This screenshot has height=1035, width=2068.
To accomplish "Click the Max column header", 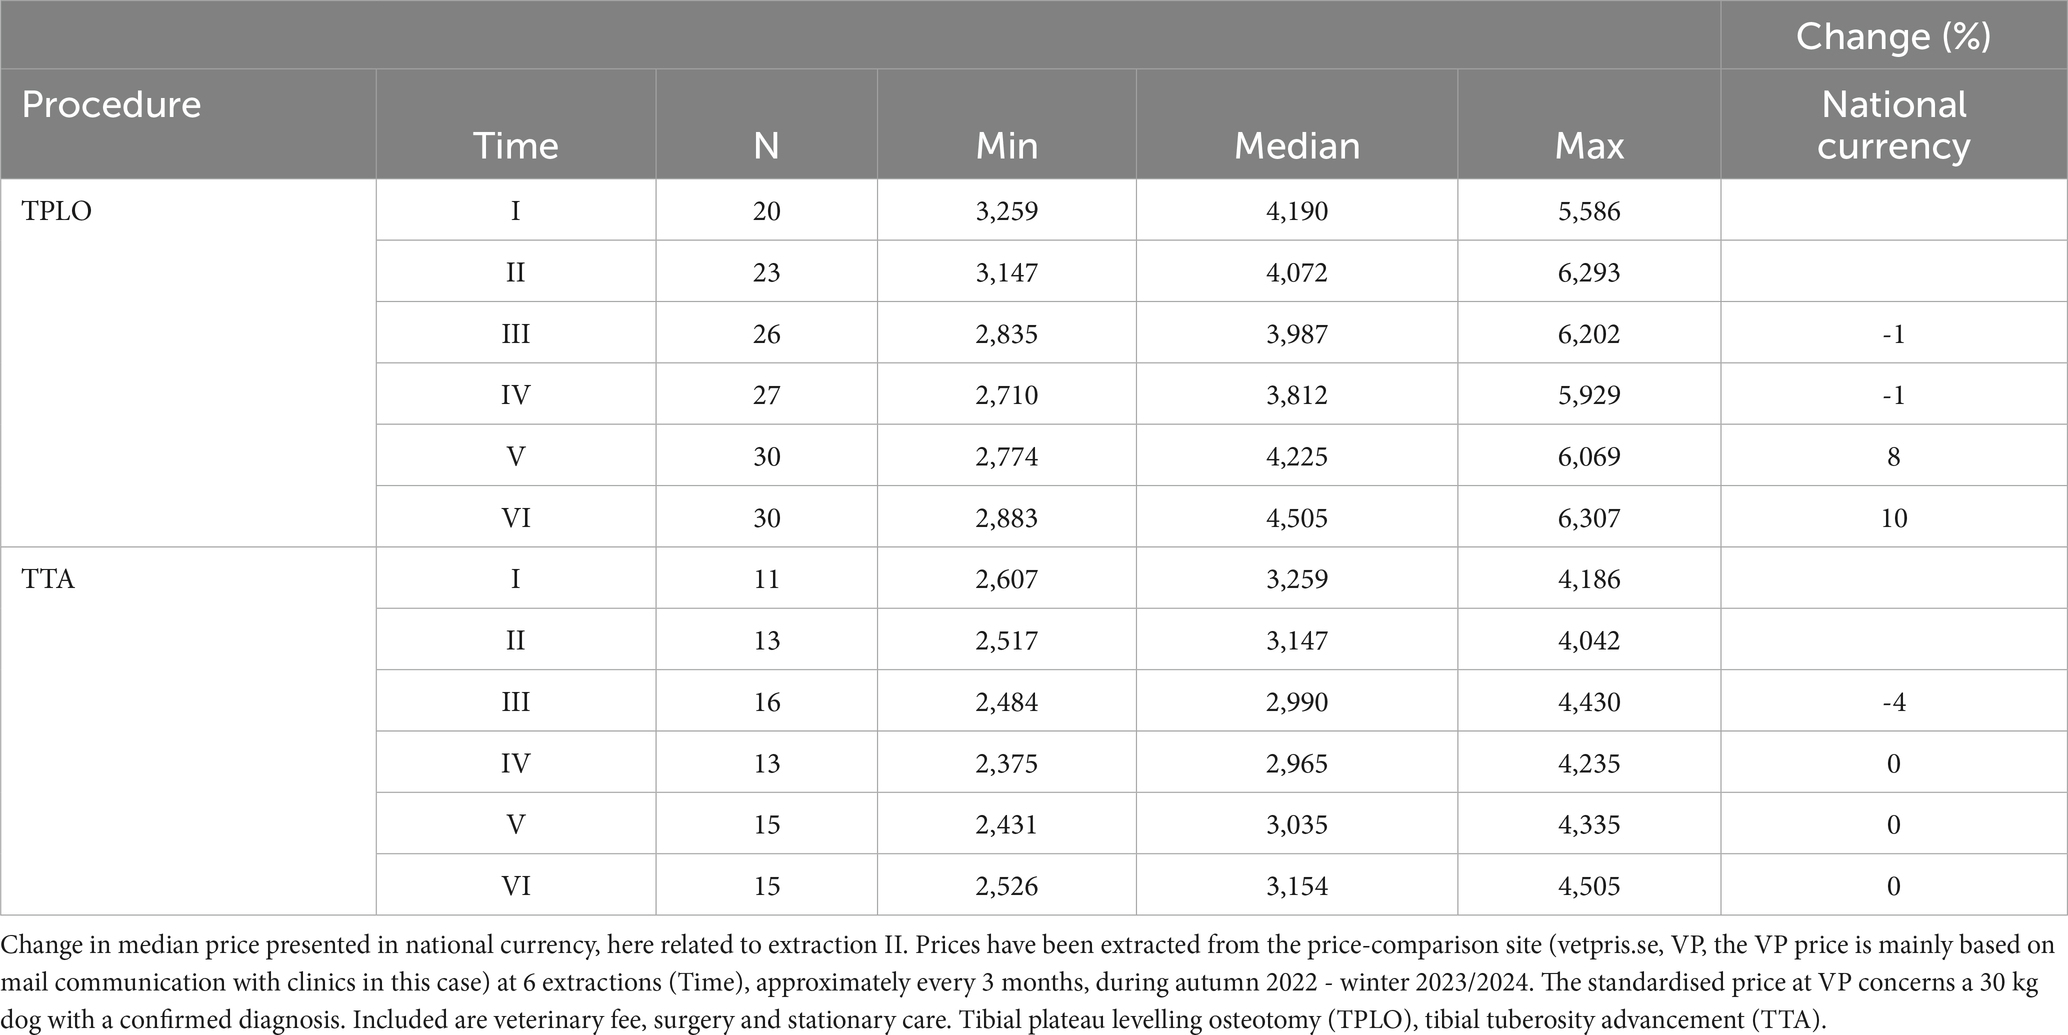I will pos(1588,146).
